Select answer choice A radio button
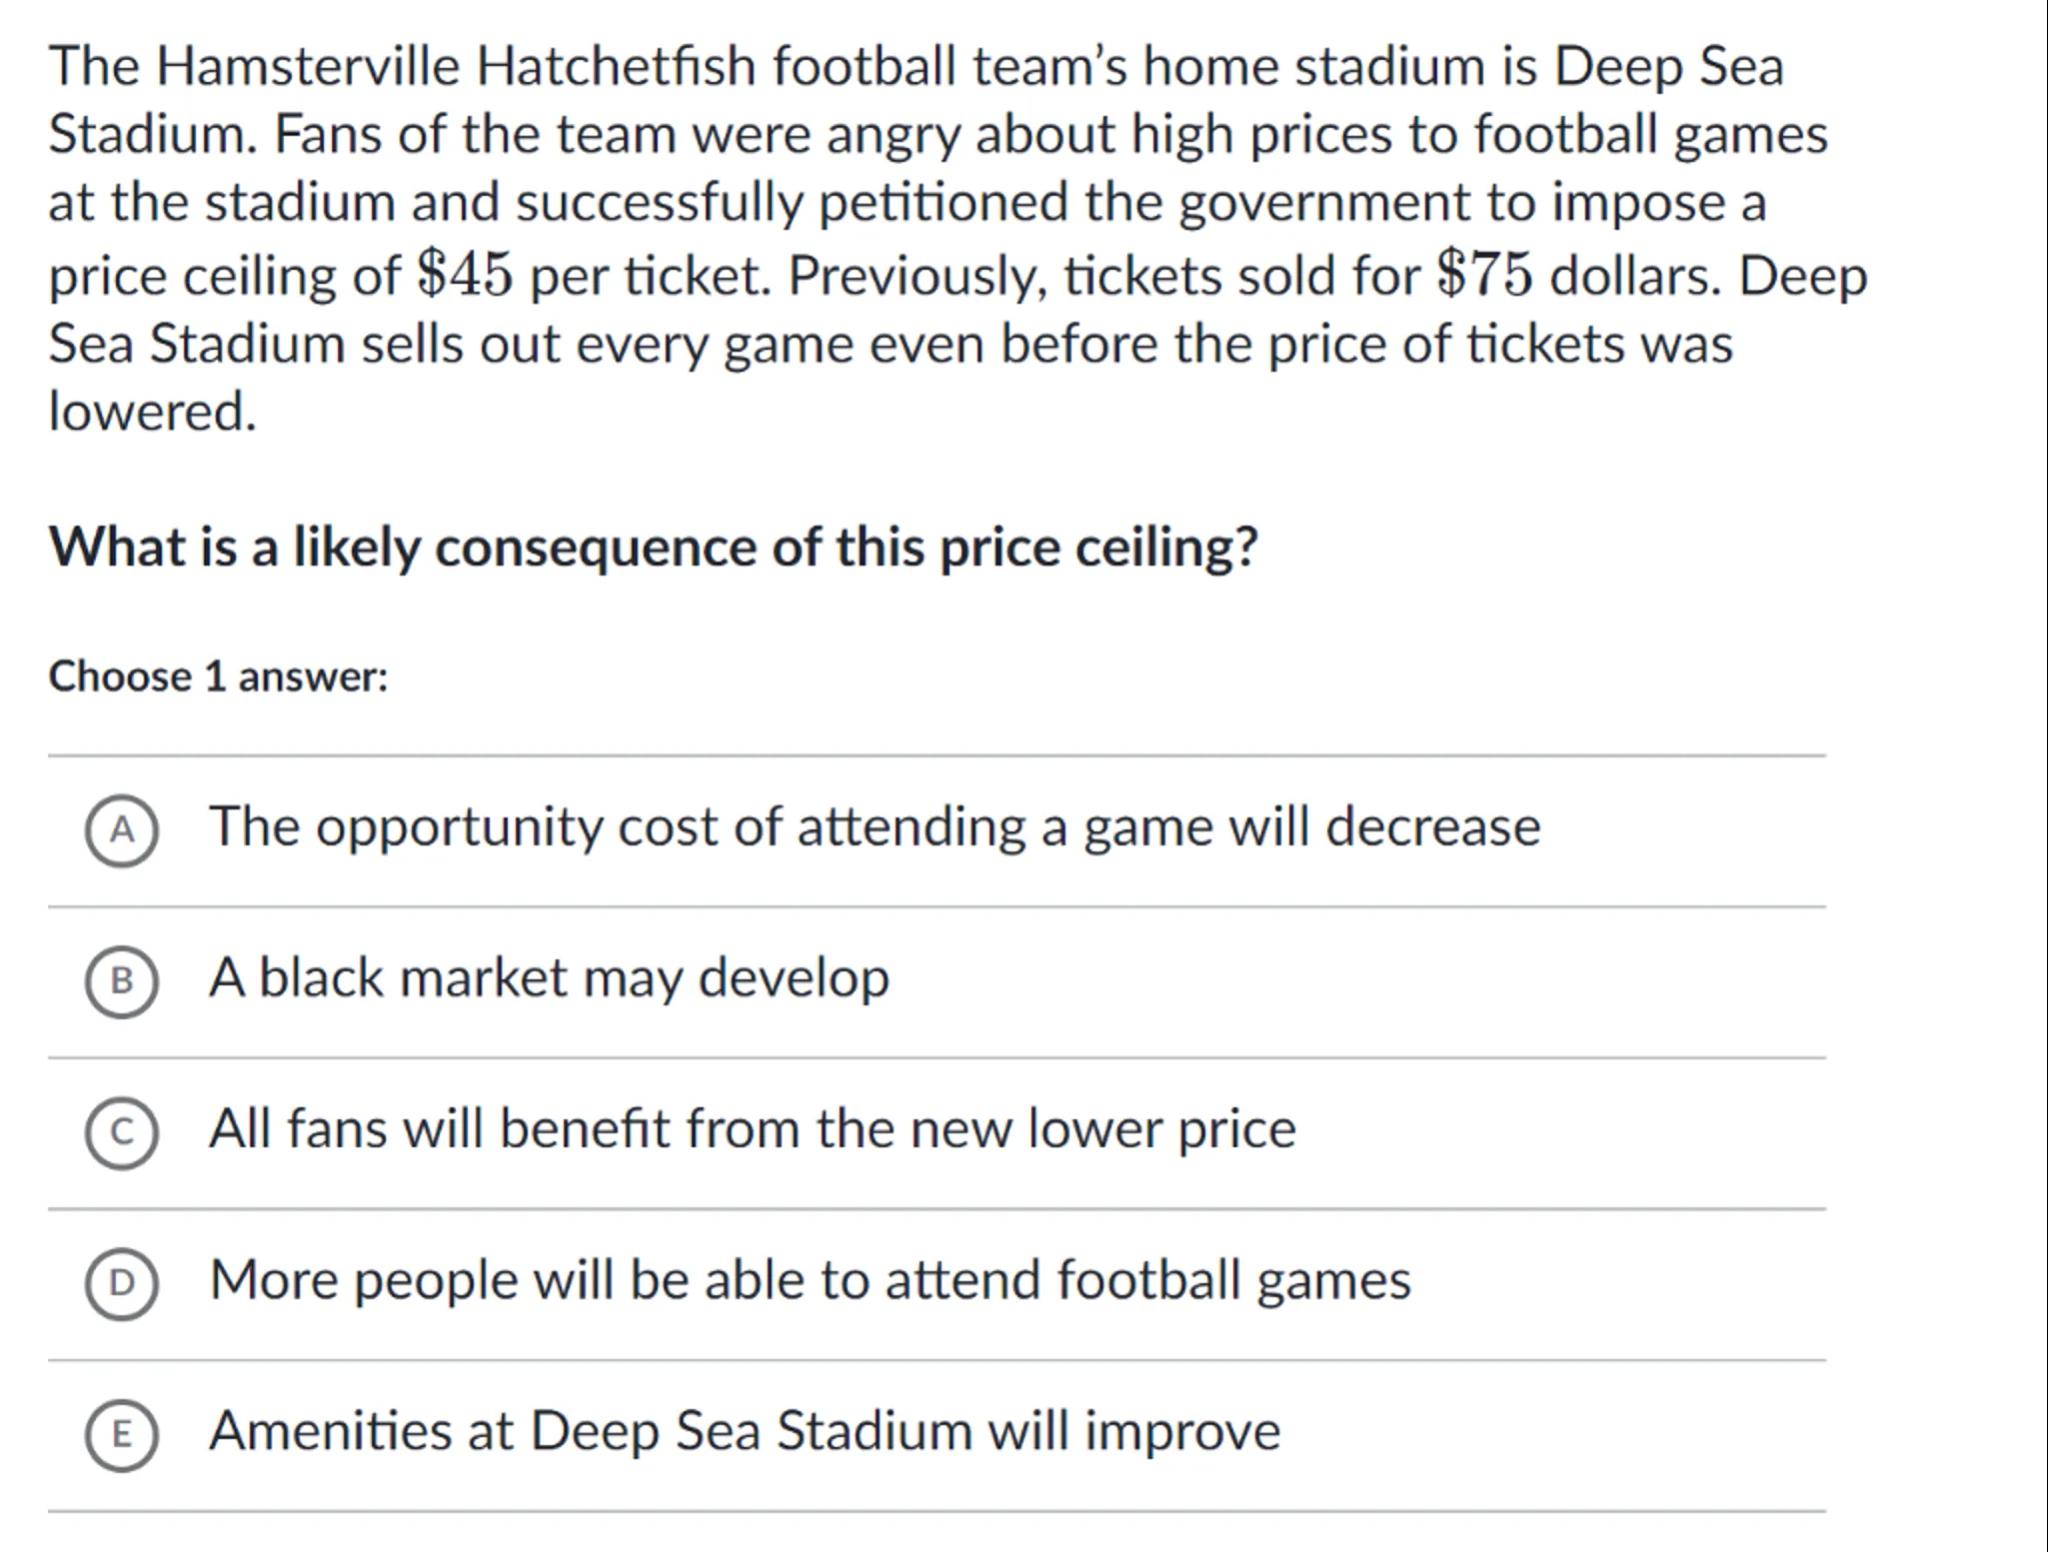 [x=121, y=831]
